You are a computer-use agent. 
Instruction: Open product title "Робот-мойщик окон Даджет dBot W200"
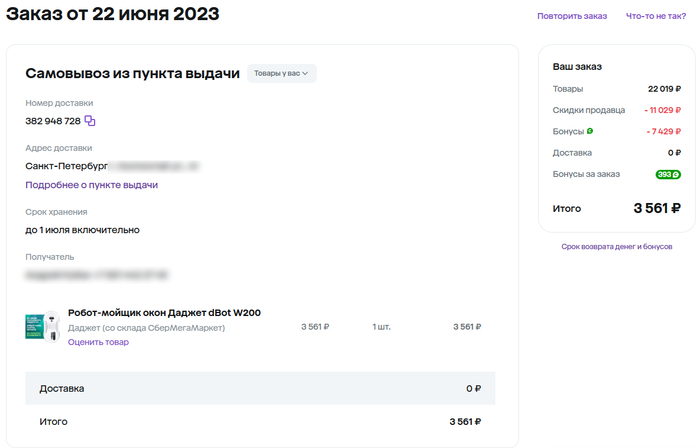[164, 313]
